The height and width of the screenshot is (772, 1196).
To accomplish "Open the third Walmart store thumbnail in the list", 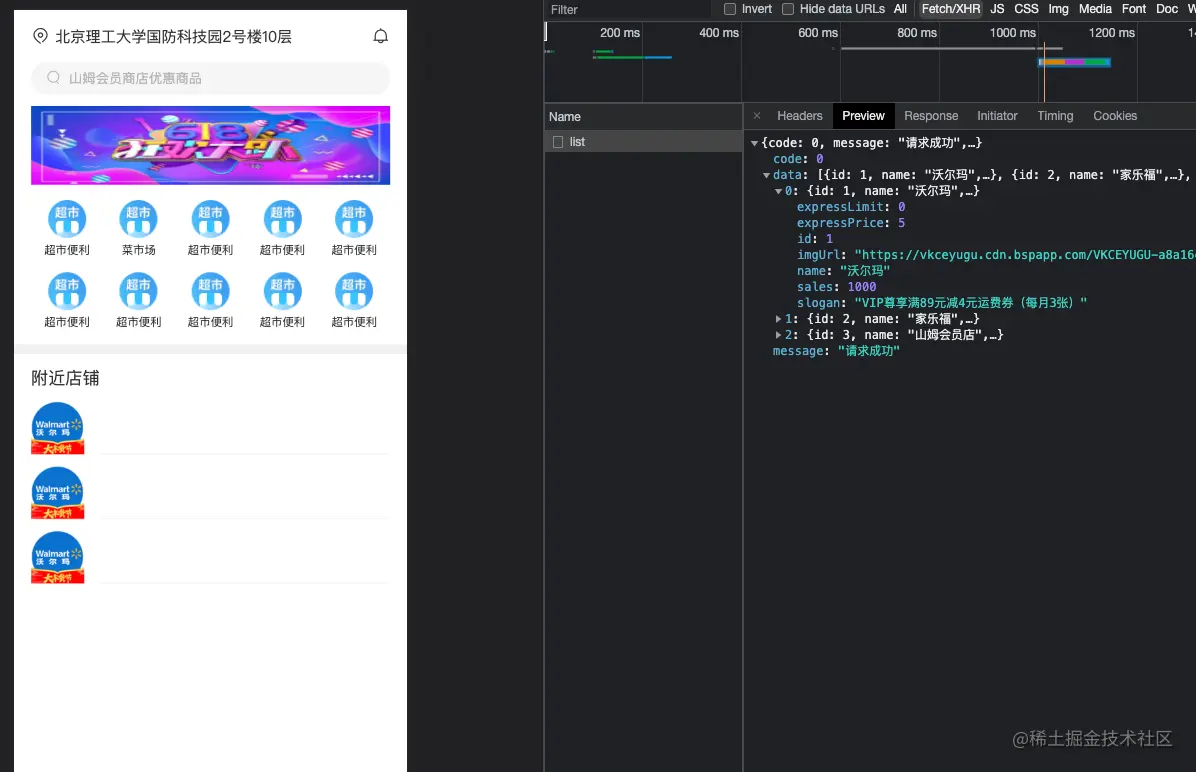I will coord(57,558).
